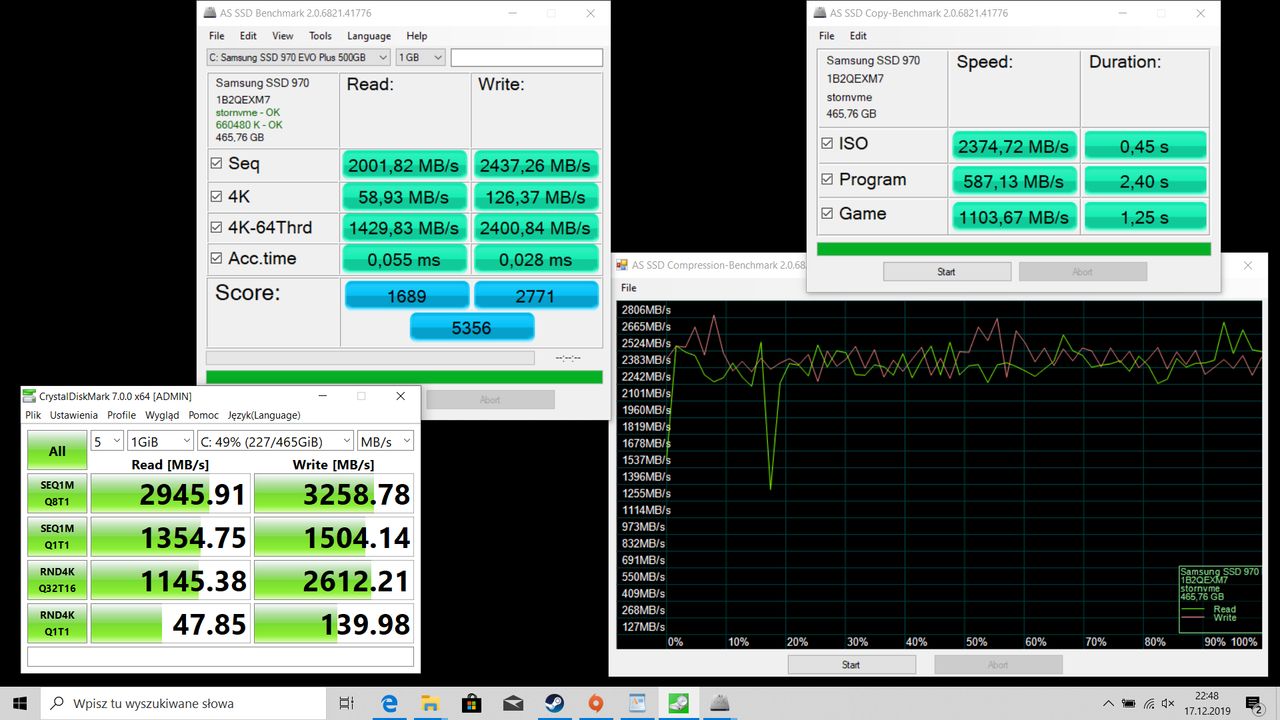Open the Ustawienia menu in CrystalDiskMark
The height and width of the screenshot is (720, 1280).
pyautogui.click(x=74, y=415)
